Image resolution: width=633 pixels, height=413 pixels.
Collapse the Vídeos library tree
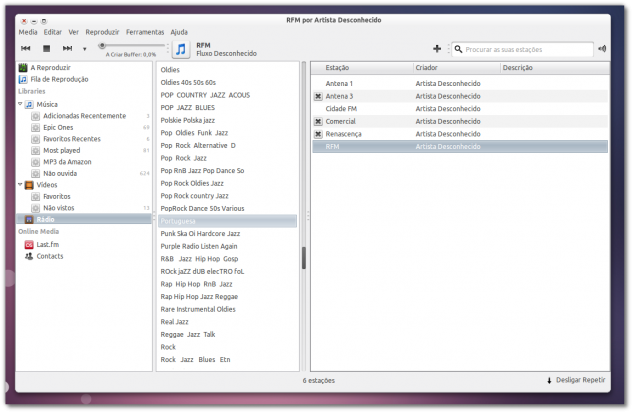tap(20, 184)
